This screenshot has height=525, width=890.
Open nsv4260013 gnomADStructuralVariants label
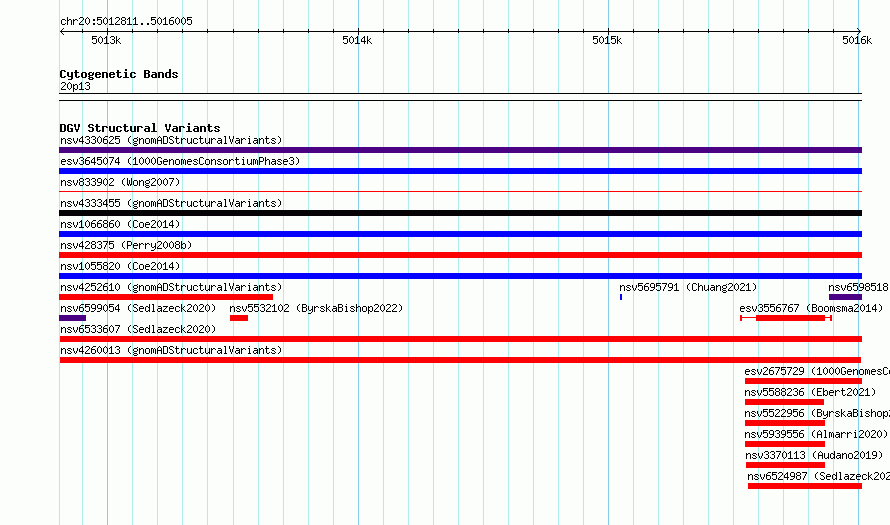171,350
